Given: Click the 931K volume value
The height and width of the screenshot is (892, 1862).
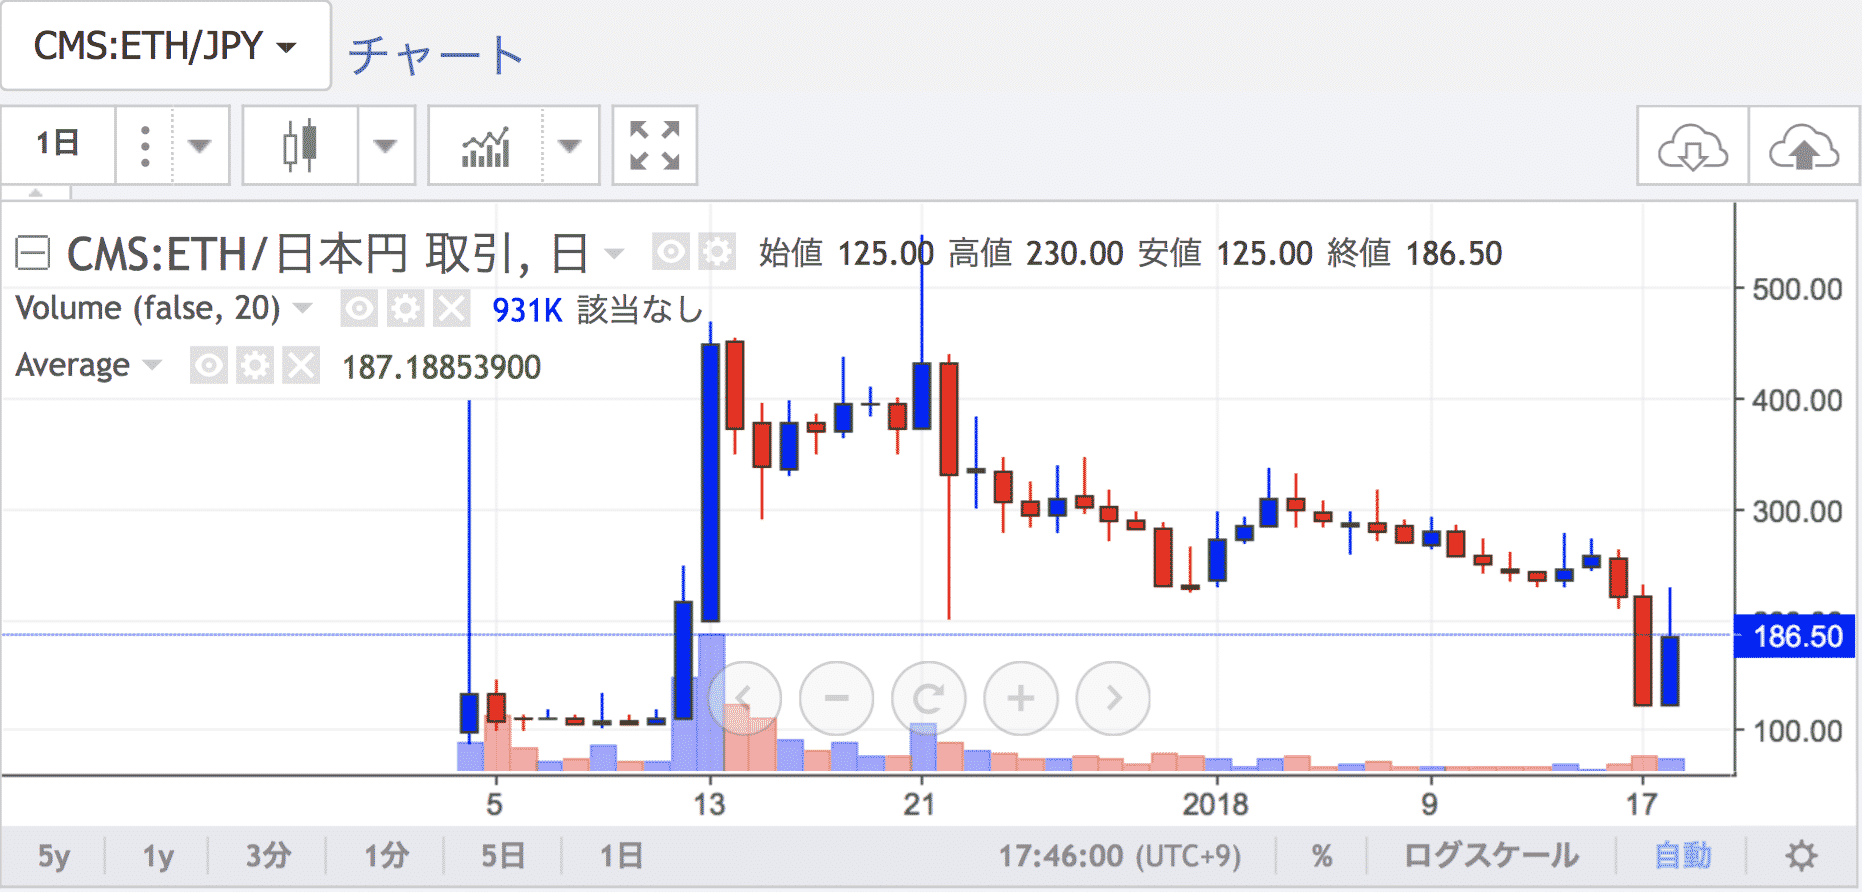Looking at the screenshot, I should pyautogui.click(x=527, y=310).
